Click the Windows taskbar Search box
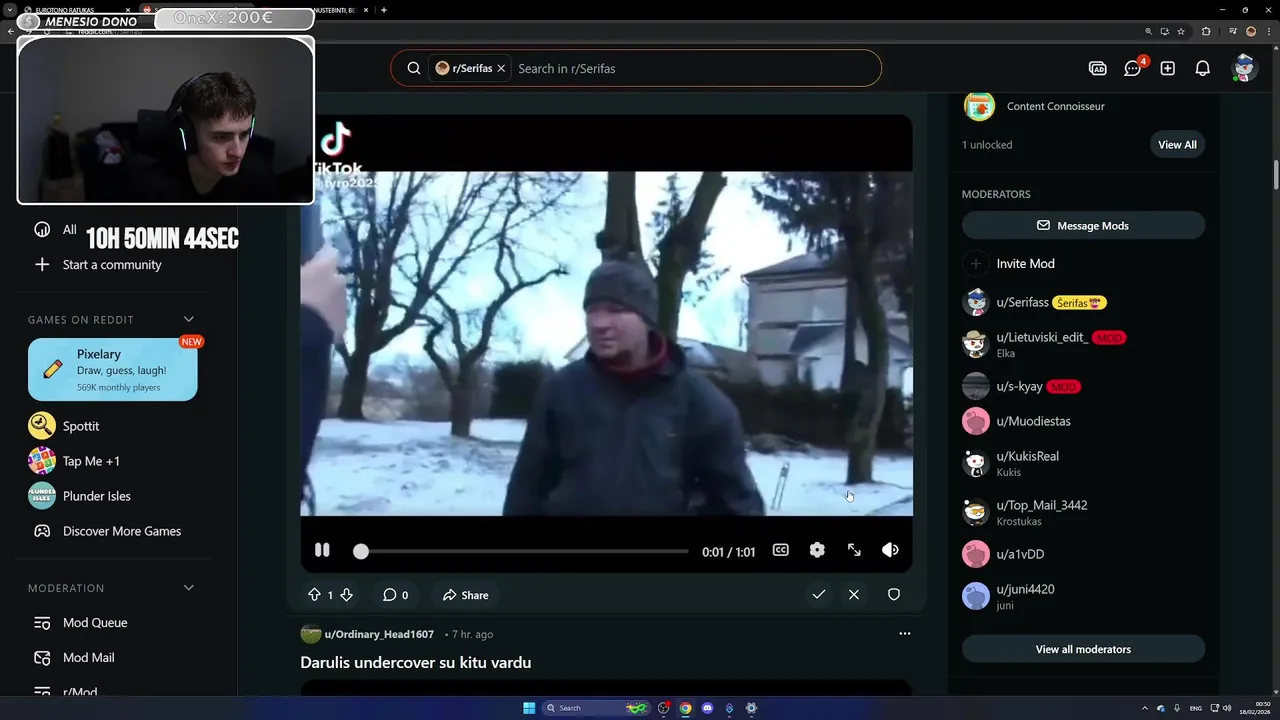Viewport: 1280px width, 720px height. coord(598,708)
